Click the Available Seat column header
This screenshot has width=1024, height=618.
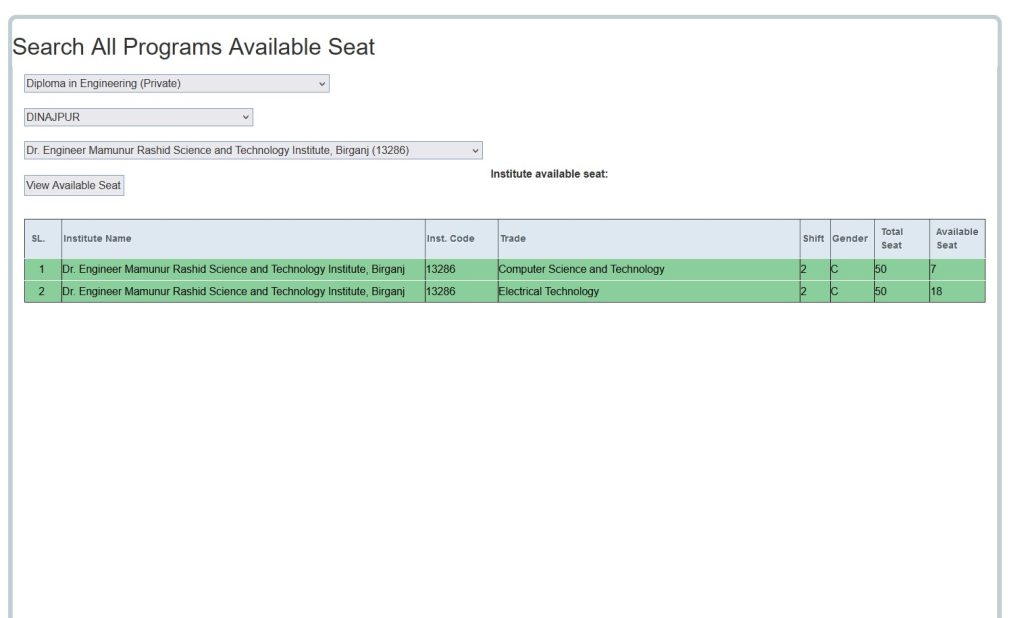[x=957, y=238]
